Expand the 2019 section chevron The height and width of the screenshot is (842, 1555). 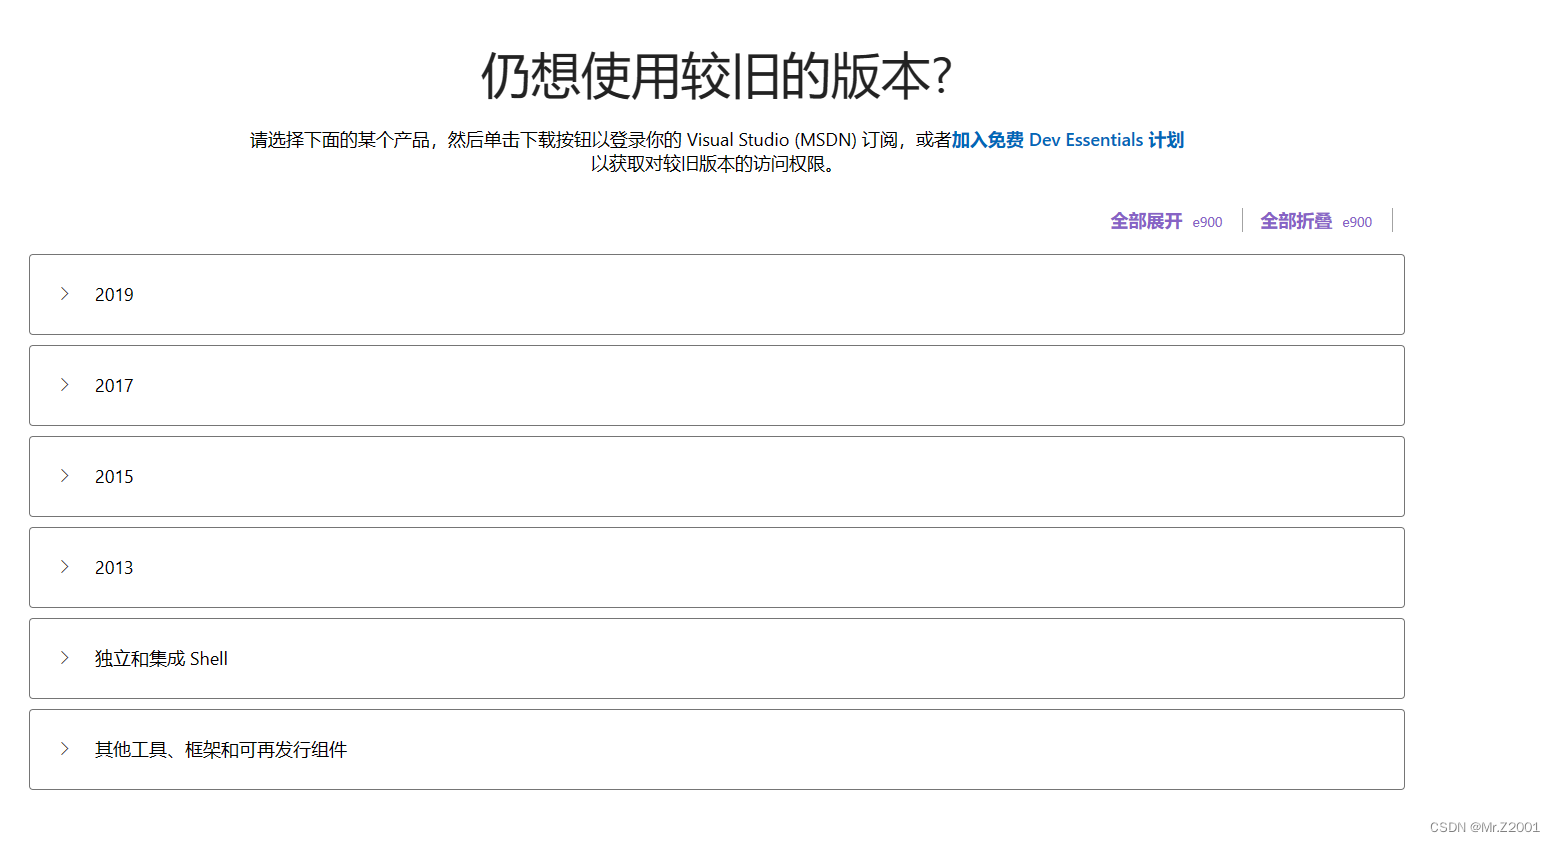65,294
